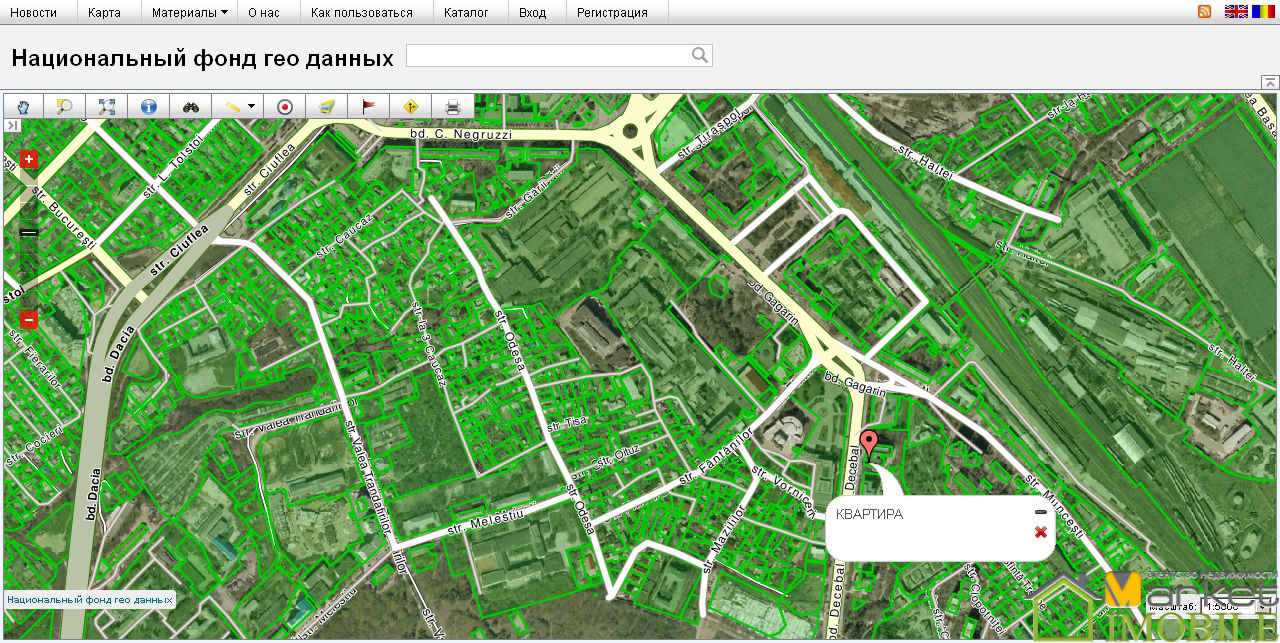The image size is (1280, 643).
Task: Print the map using printer icon
Action: coord(452,107)
